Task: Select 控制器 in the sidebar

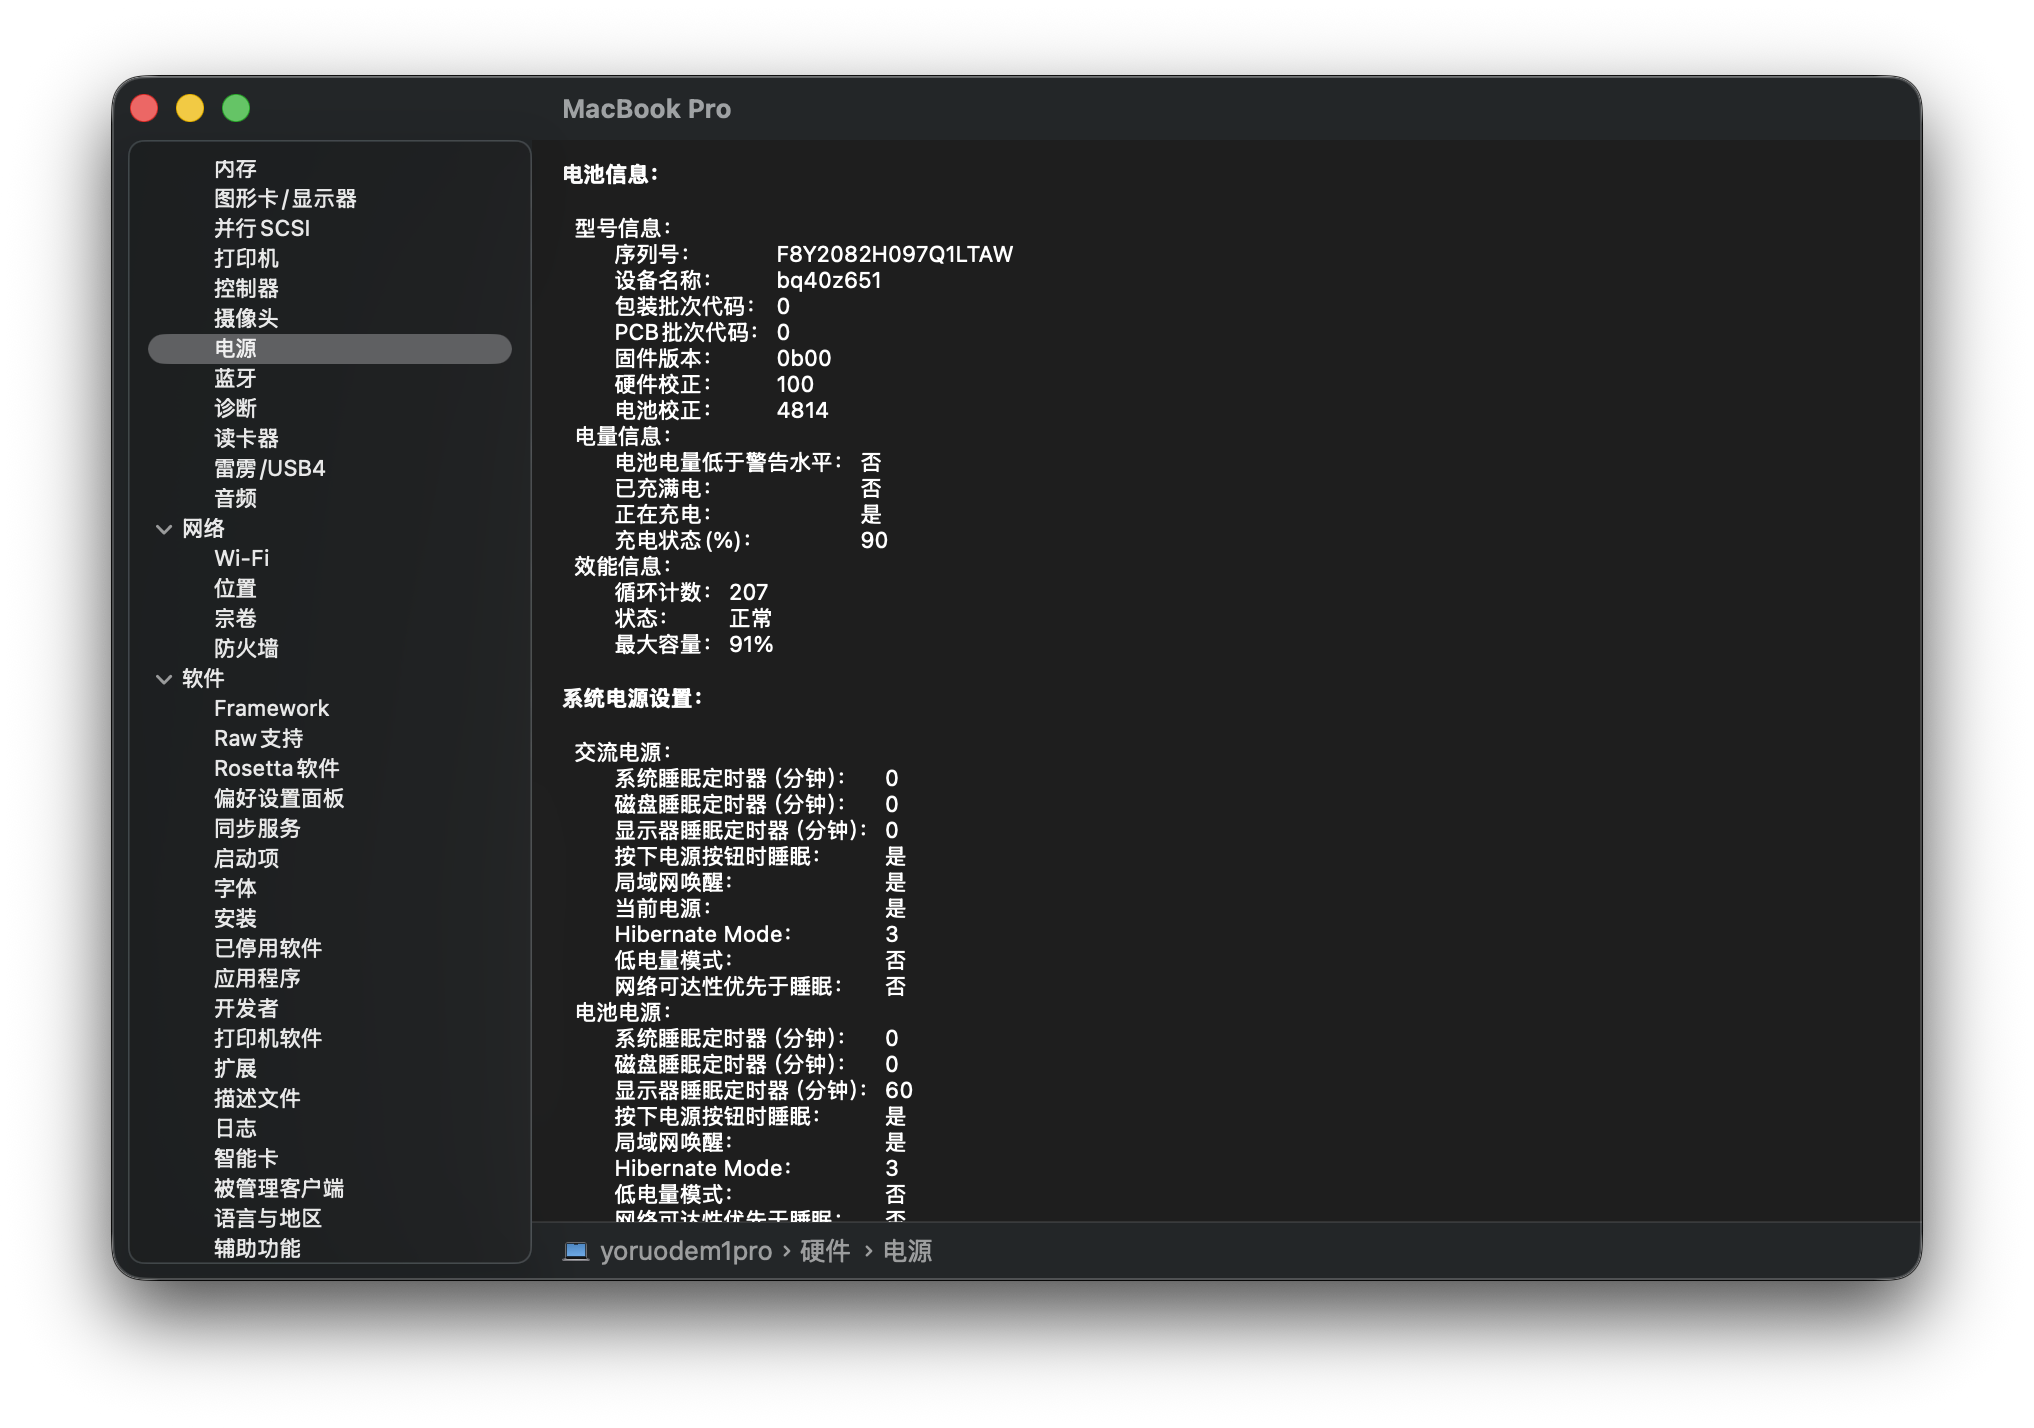Action: 246,289
